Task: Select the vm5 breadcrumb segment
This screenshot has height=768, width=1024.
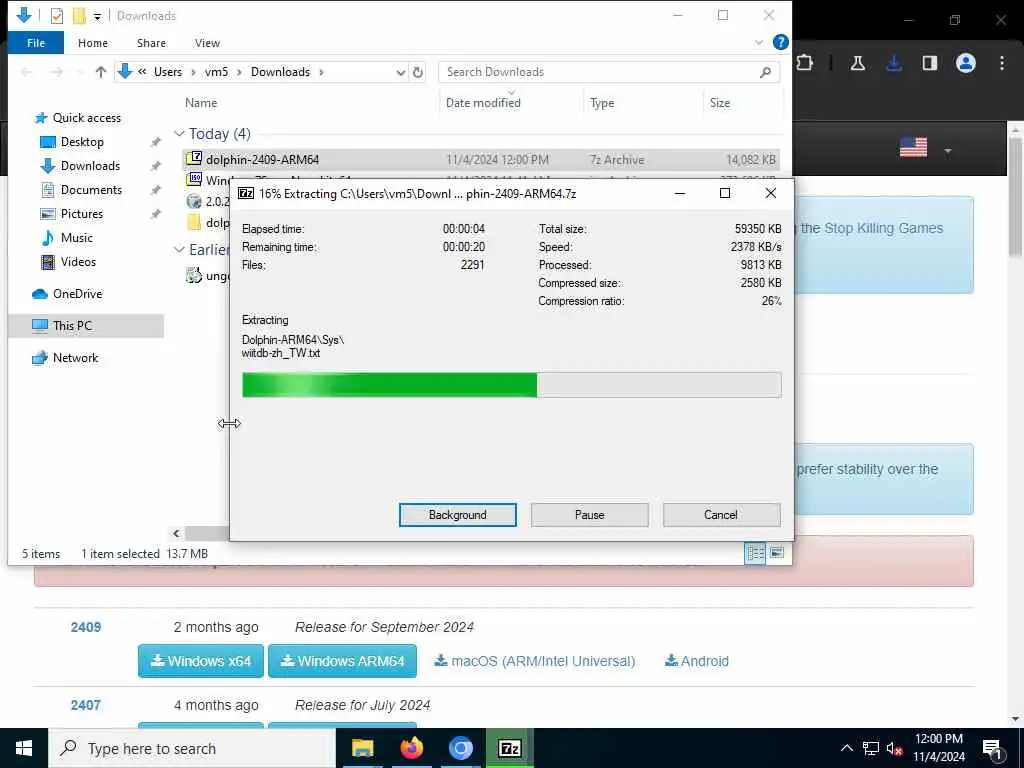Action: point(216,72)
